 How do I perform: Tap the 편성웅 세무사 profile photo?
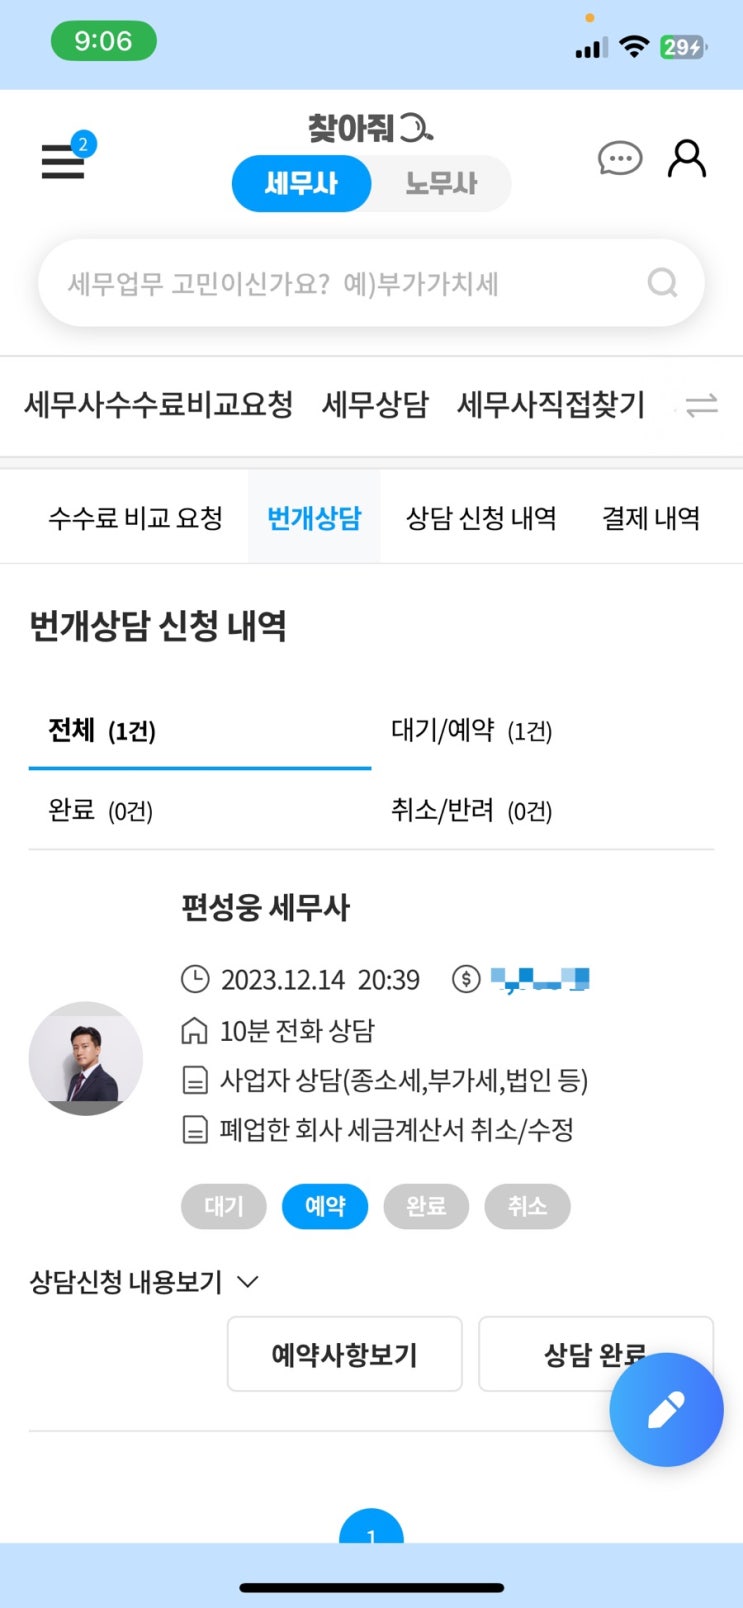point(86,1058)
